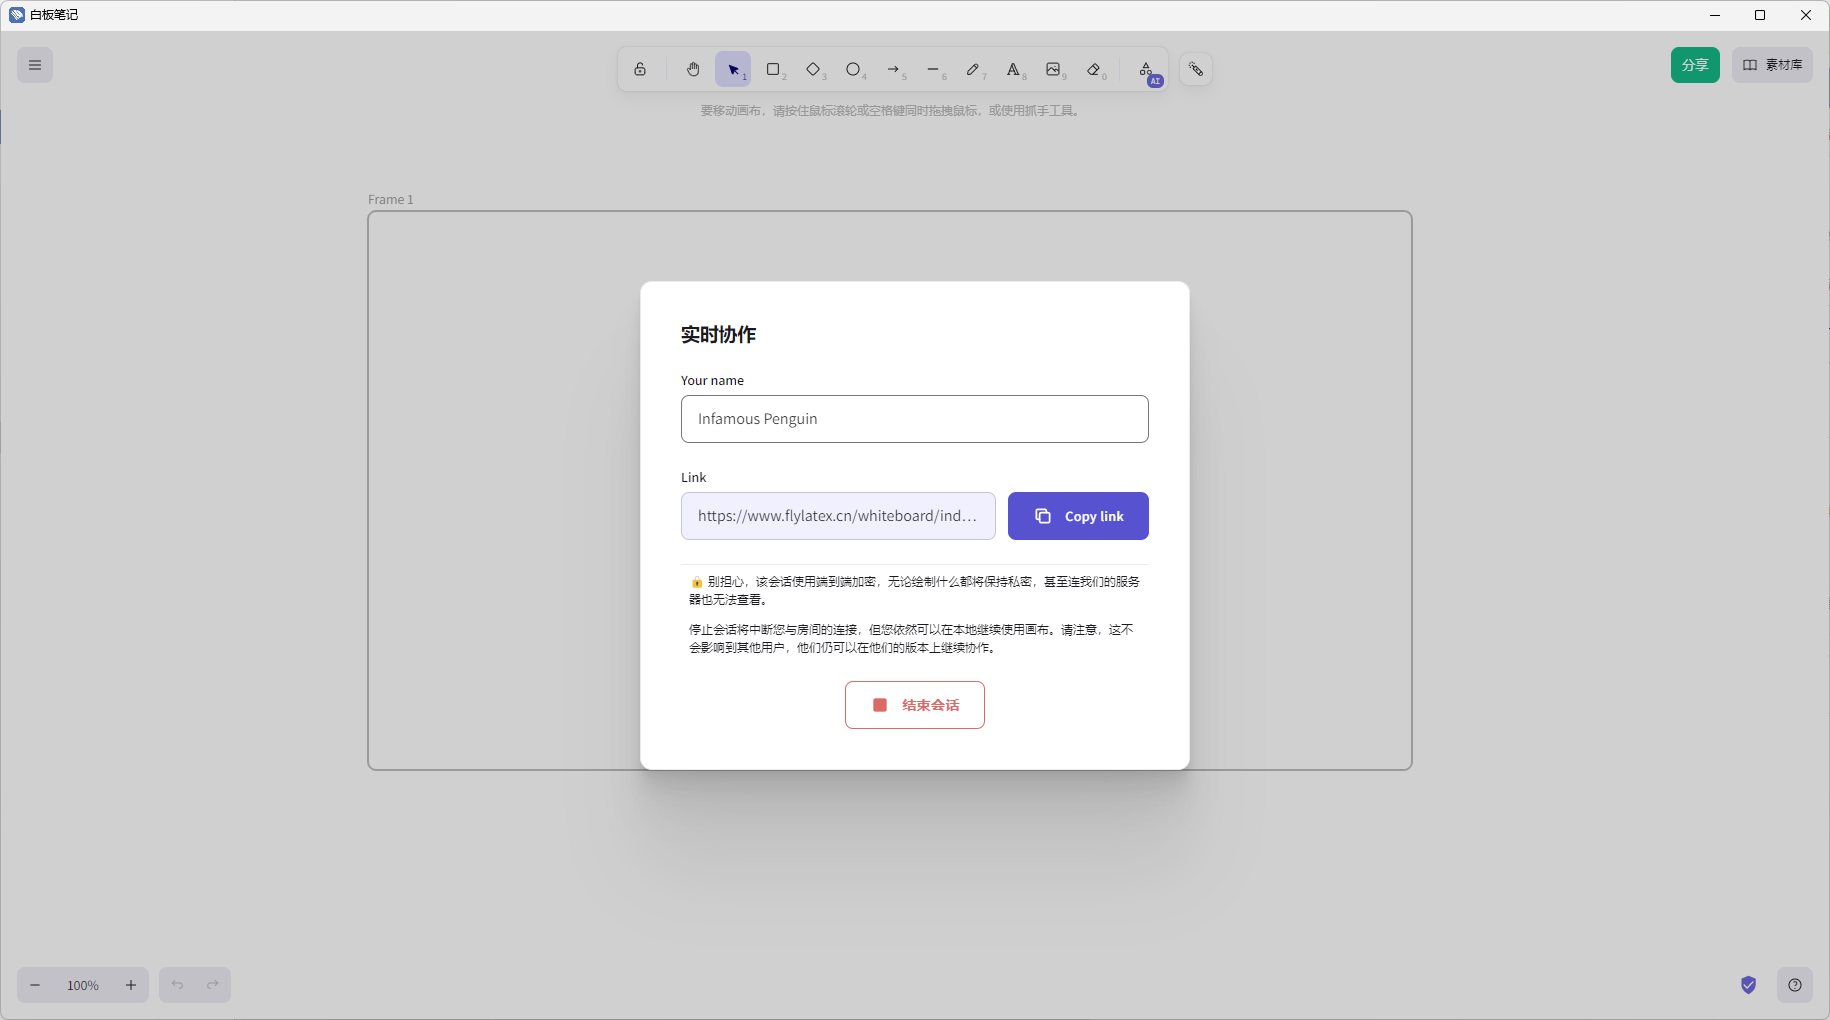Viewport: 1830px width, 1020px height.
Task: Click the green 分享 button
Action: click(x=1695, y=65)
